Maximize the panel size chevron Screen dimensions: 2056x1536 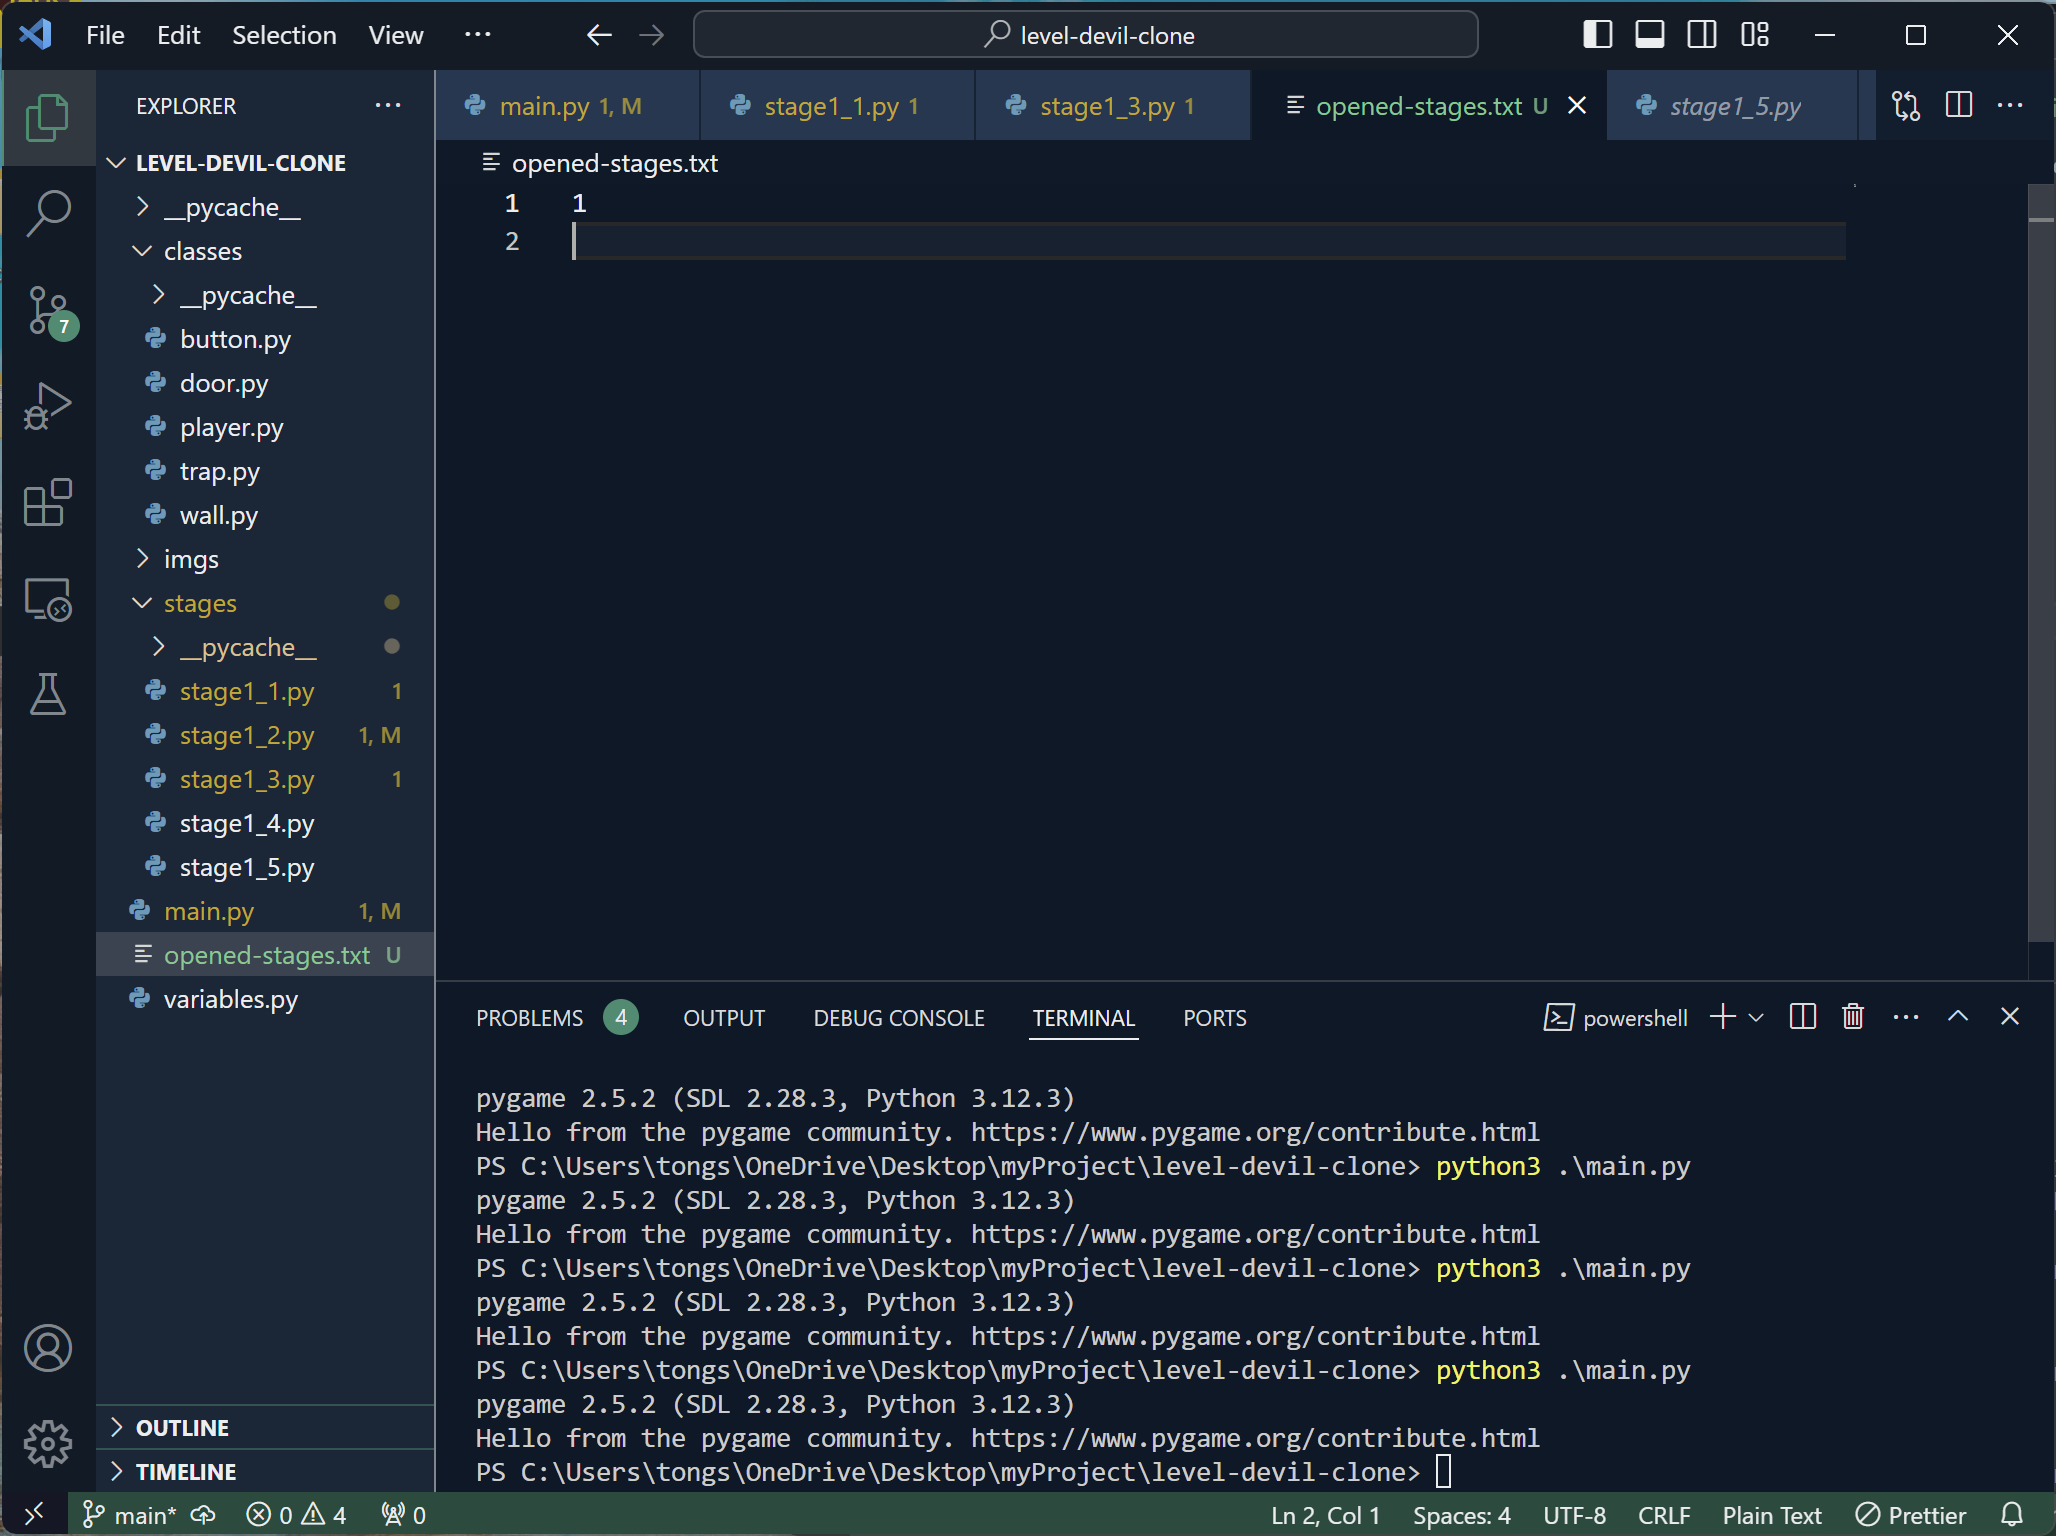pyautogui.click(x=1958, y=1017)
